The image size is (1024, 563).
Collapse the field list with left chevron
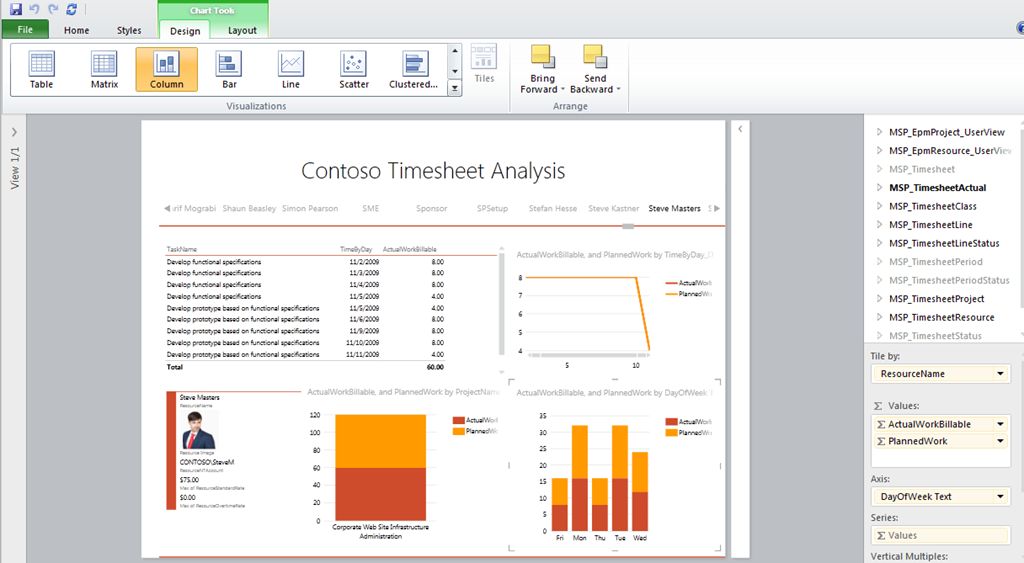pos(740,129)
